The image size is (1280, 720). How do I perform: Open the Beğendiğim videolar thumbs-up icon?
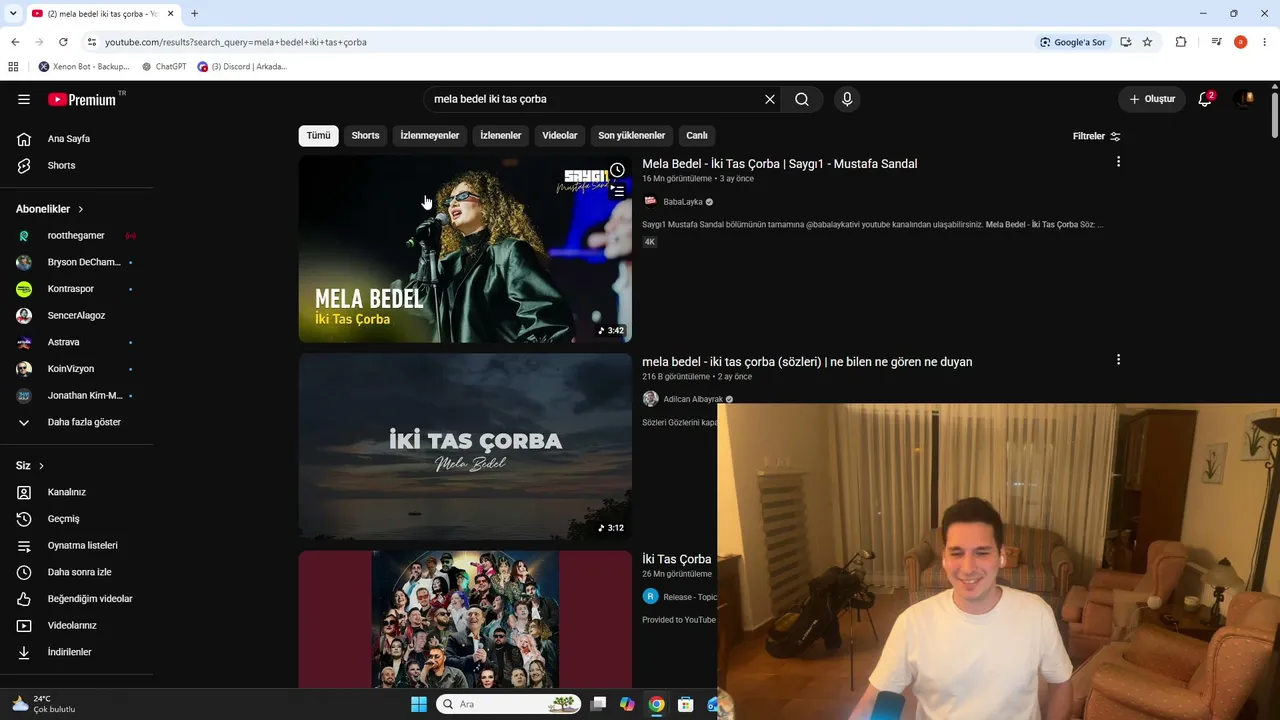click(24, 599)
